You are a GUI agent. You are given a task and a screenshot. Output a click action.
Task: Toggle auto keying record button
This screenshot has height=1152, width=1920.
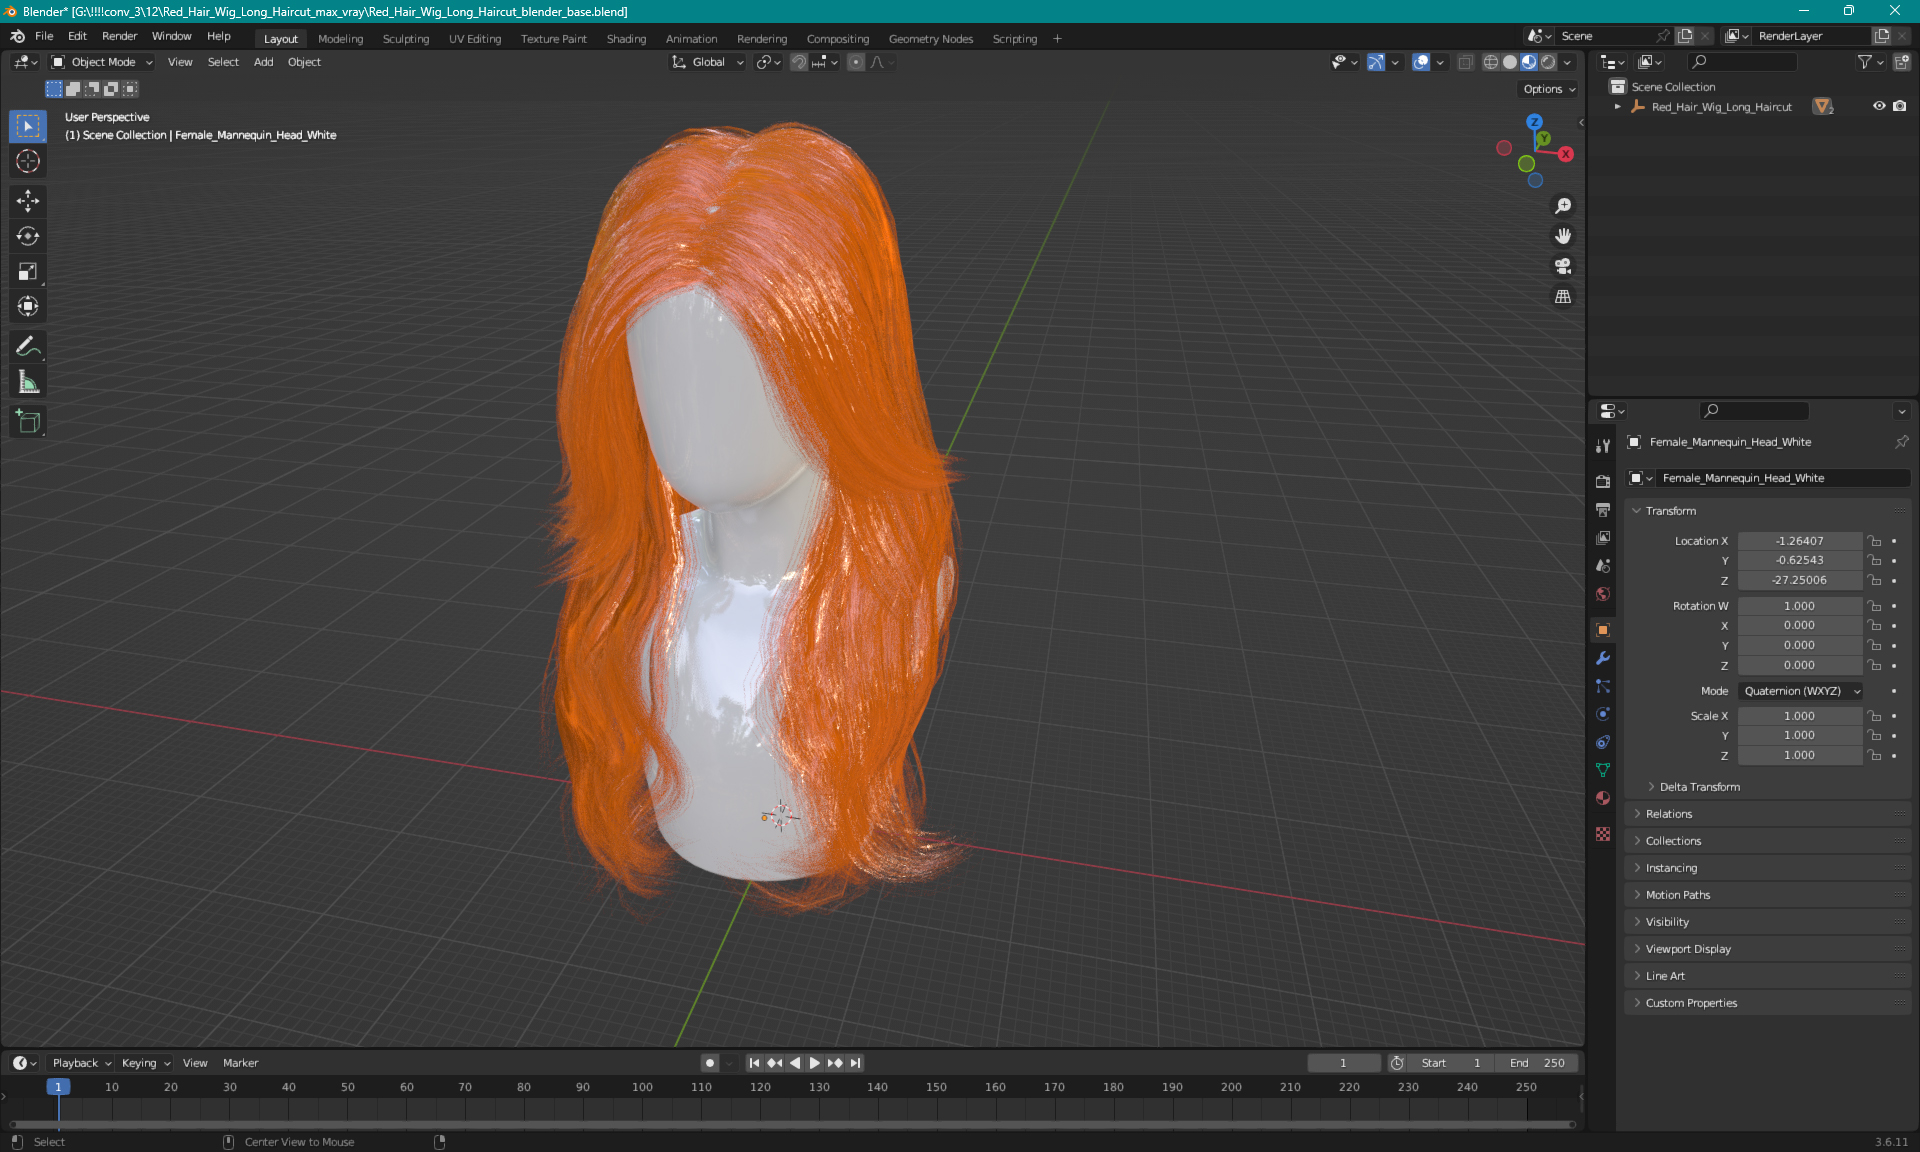pyautogui.click(x=710, y=1063)
